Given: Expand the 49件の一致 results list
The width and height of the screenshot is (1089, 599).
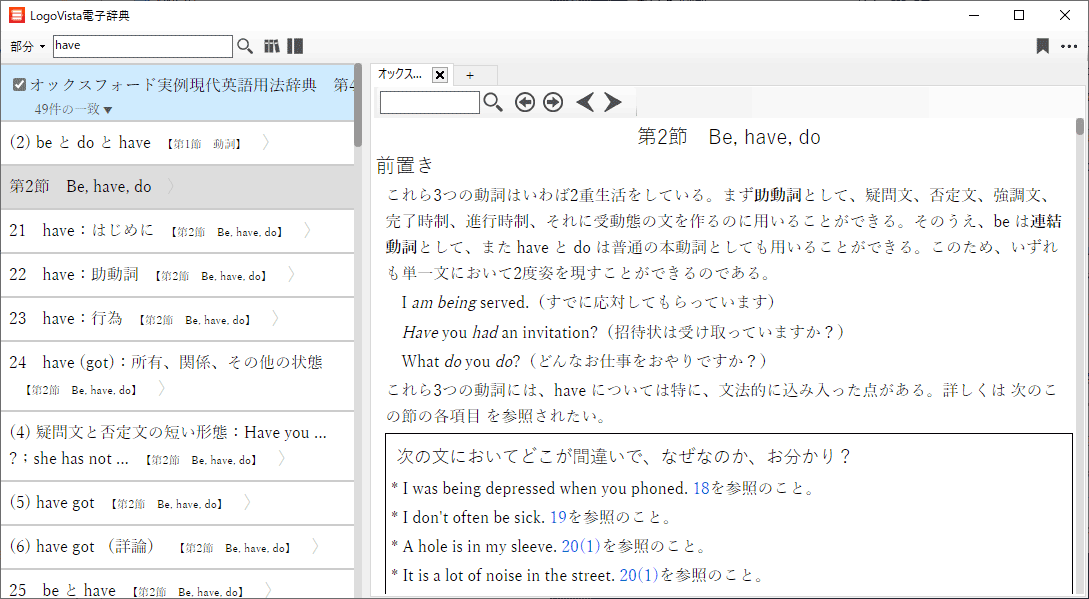Looking at the screenshot, I should click(108, 110).
